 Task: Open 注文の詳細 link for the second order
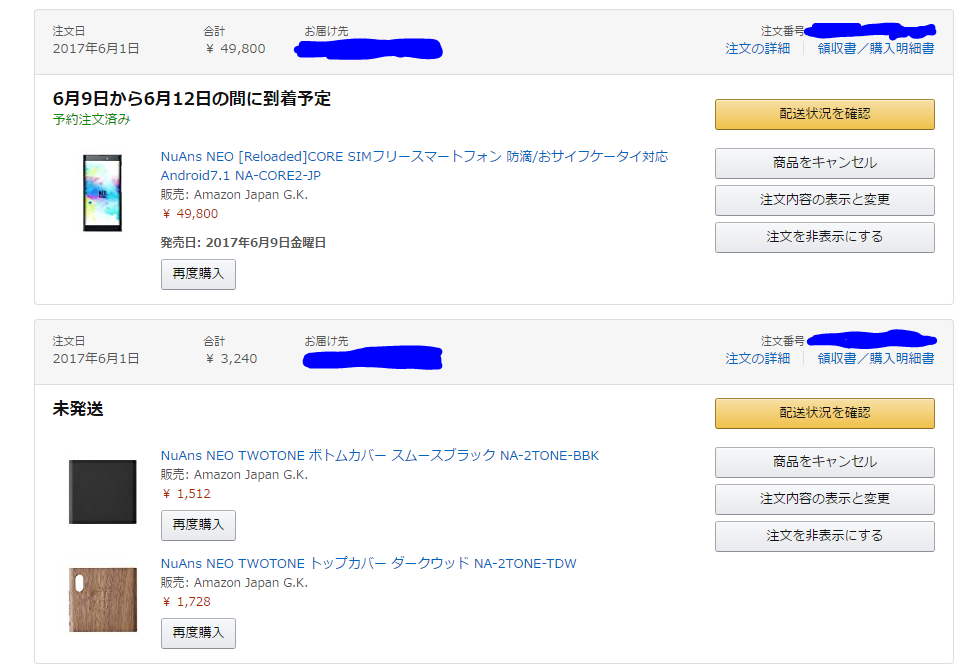point(757,358)
